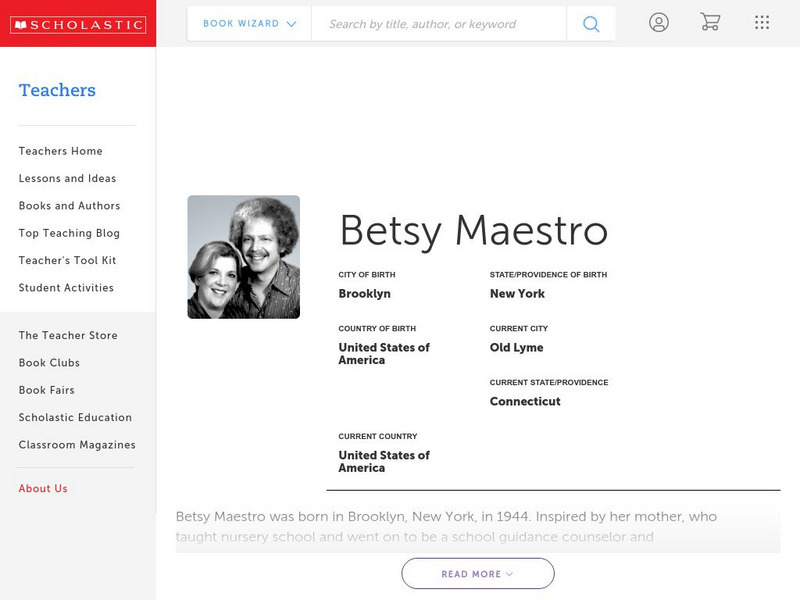
Task: Visit The Teacher Store
Action: click(x=67, y=335)
